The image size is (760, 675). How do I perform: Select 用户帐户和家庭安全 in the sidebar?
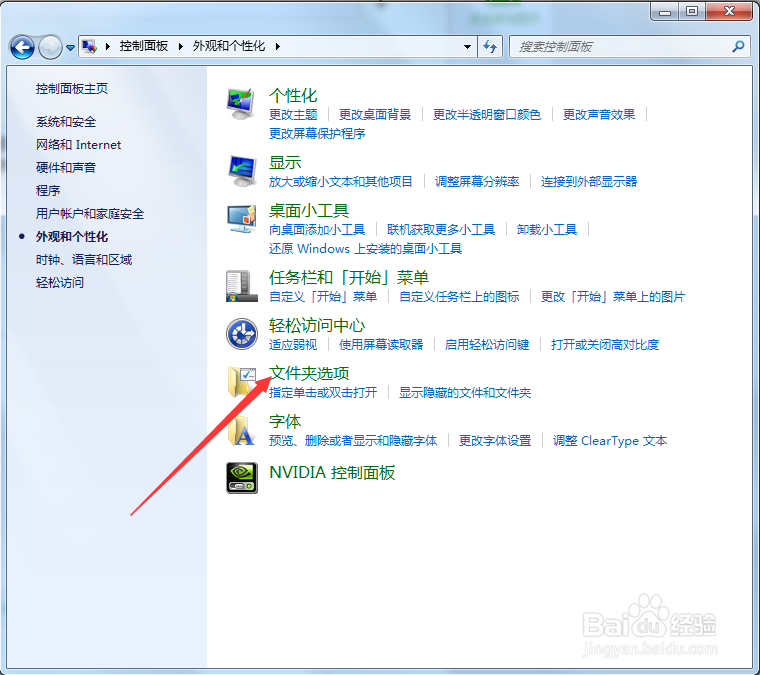point(90,214)
